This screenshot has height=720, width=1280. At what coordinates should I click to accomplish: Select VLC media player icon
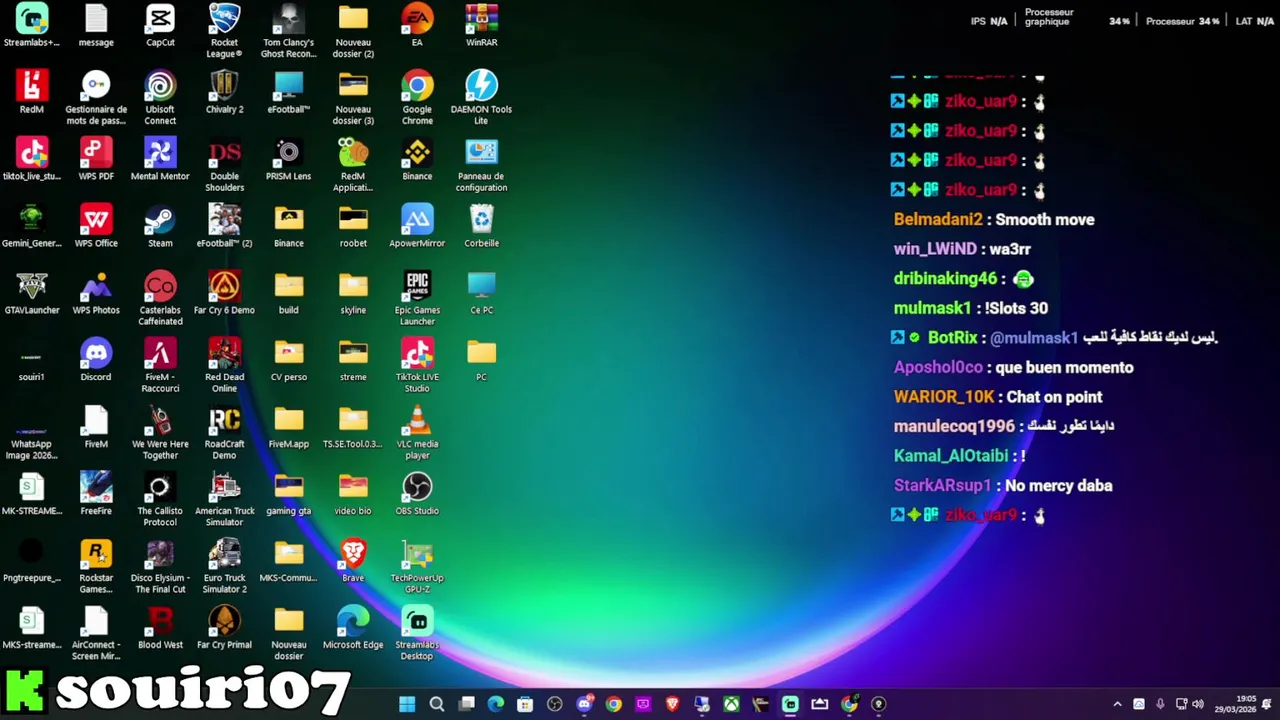[417, 433]
